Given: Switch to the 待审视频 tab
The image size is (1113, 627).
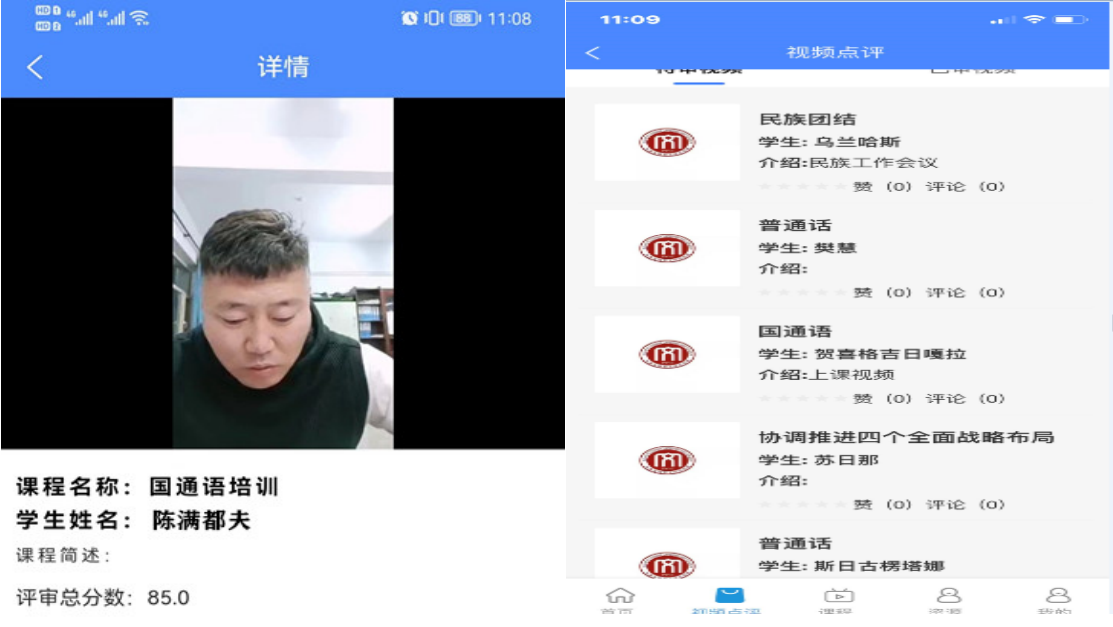Looking at the screenshot, I should point(698,70).
